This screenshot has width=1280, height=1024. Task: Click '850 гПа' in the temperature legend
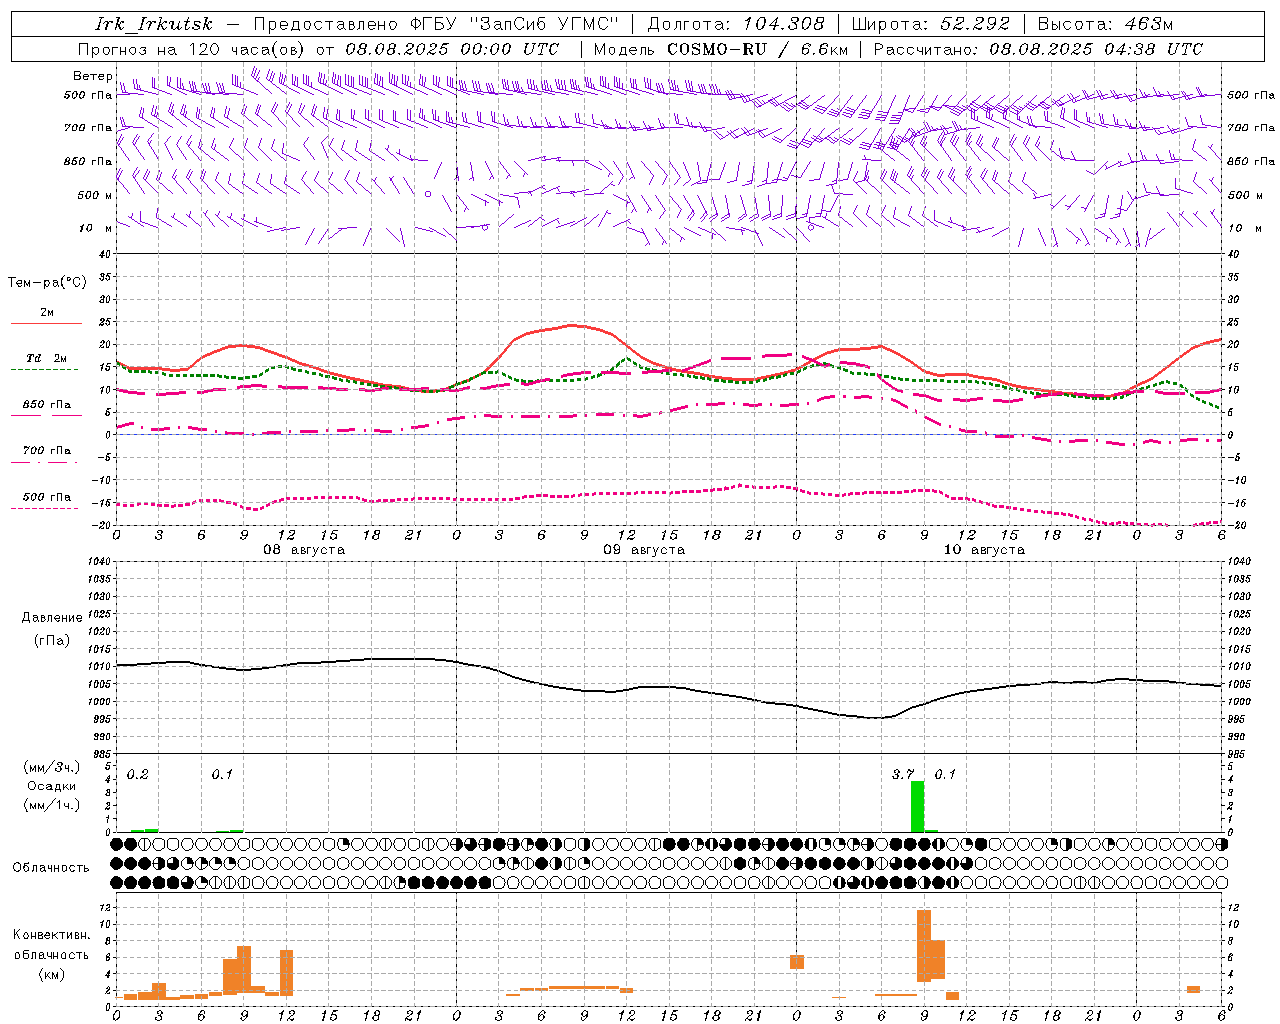47,405
